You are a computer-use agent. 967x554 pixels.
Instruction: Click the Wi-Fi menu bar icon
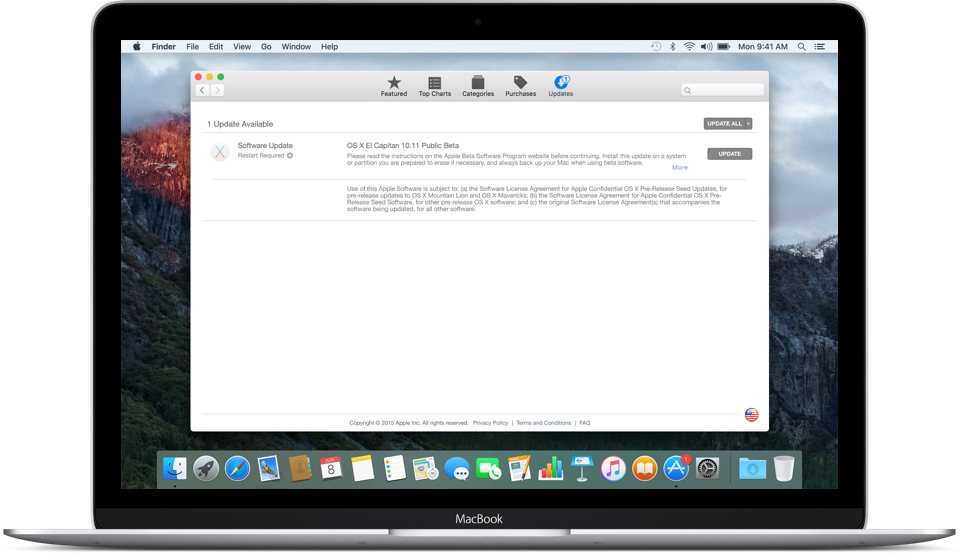point(689,46)
